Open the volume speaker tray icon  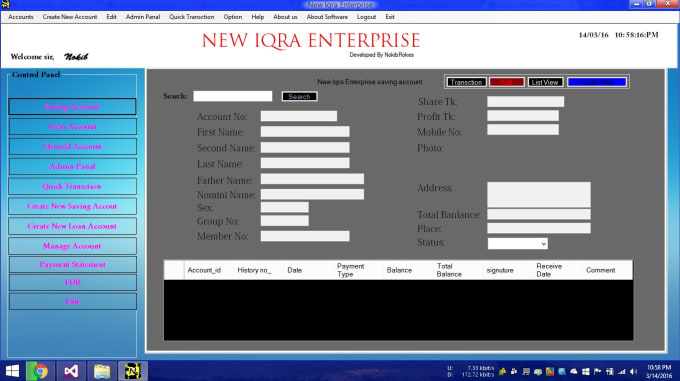pyautogui.click(x=634, y=371)
